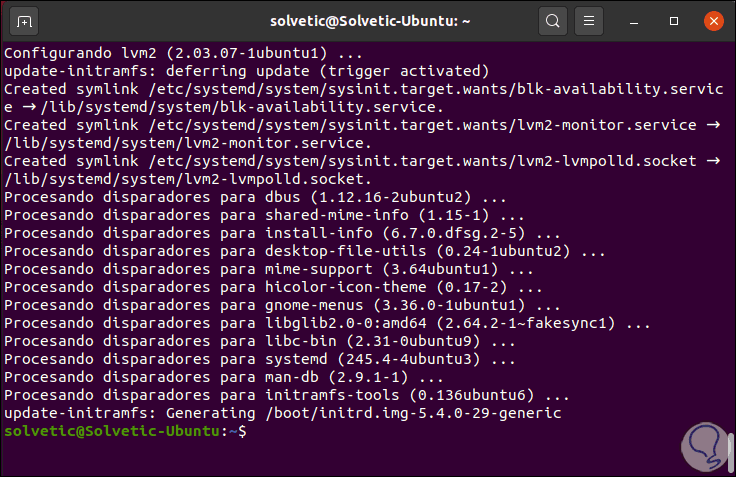Click the man-db (2.9.1-1) line

(x=224, y=377)
